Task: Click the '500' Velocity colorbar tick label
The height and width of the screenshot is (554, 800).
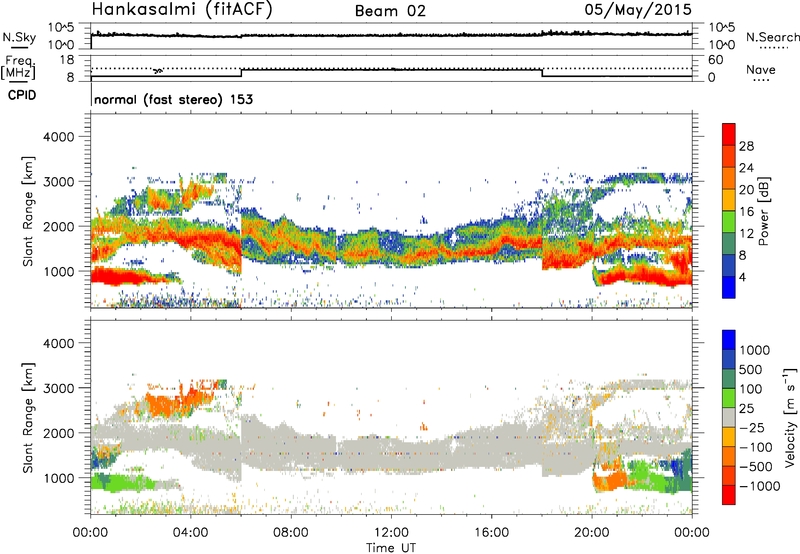Action: [x=751, y=370]
